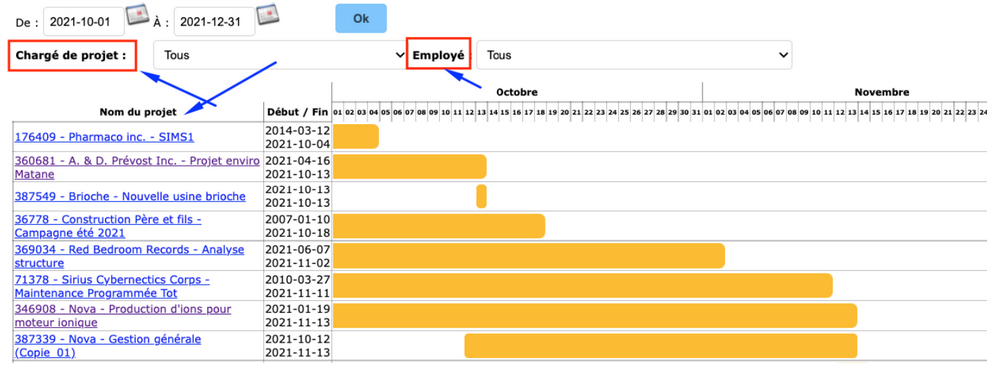The height and width of the screenshot is (373, 1007).
Task: Open project 71378 - Sirius Cybernectics Corps
Action: pyautogui.click(x=112, y=286)
